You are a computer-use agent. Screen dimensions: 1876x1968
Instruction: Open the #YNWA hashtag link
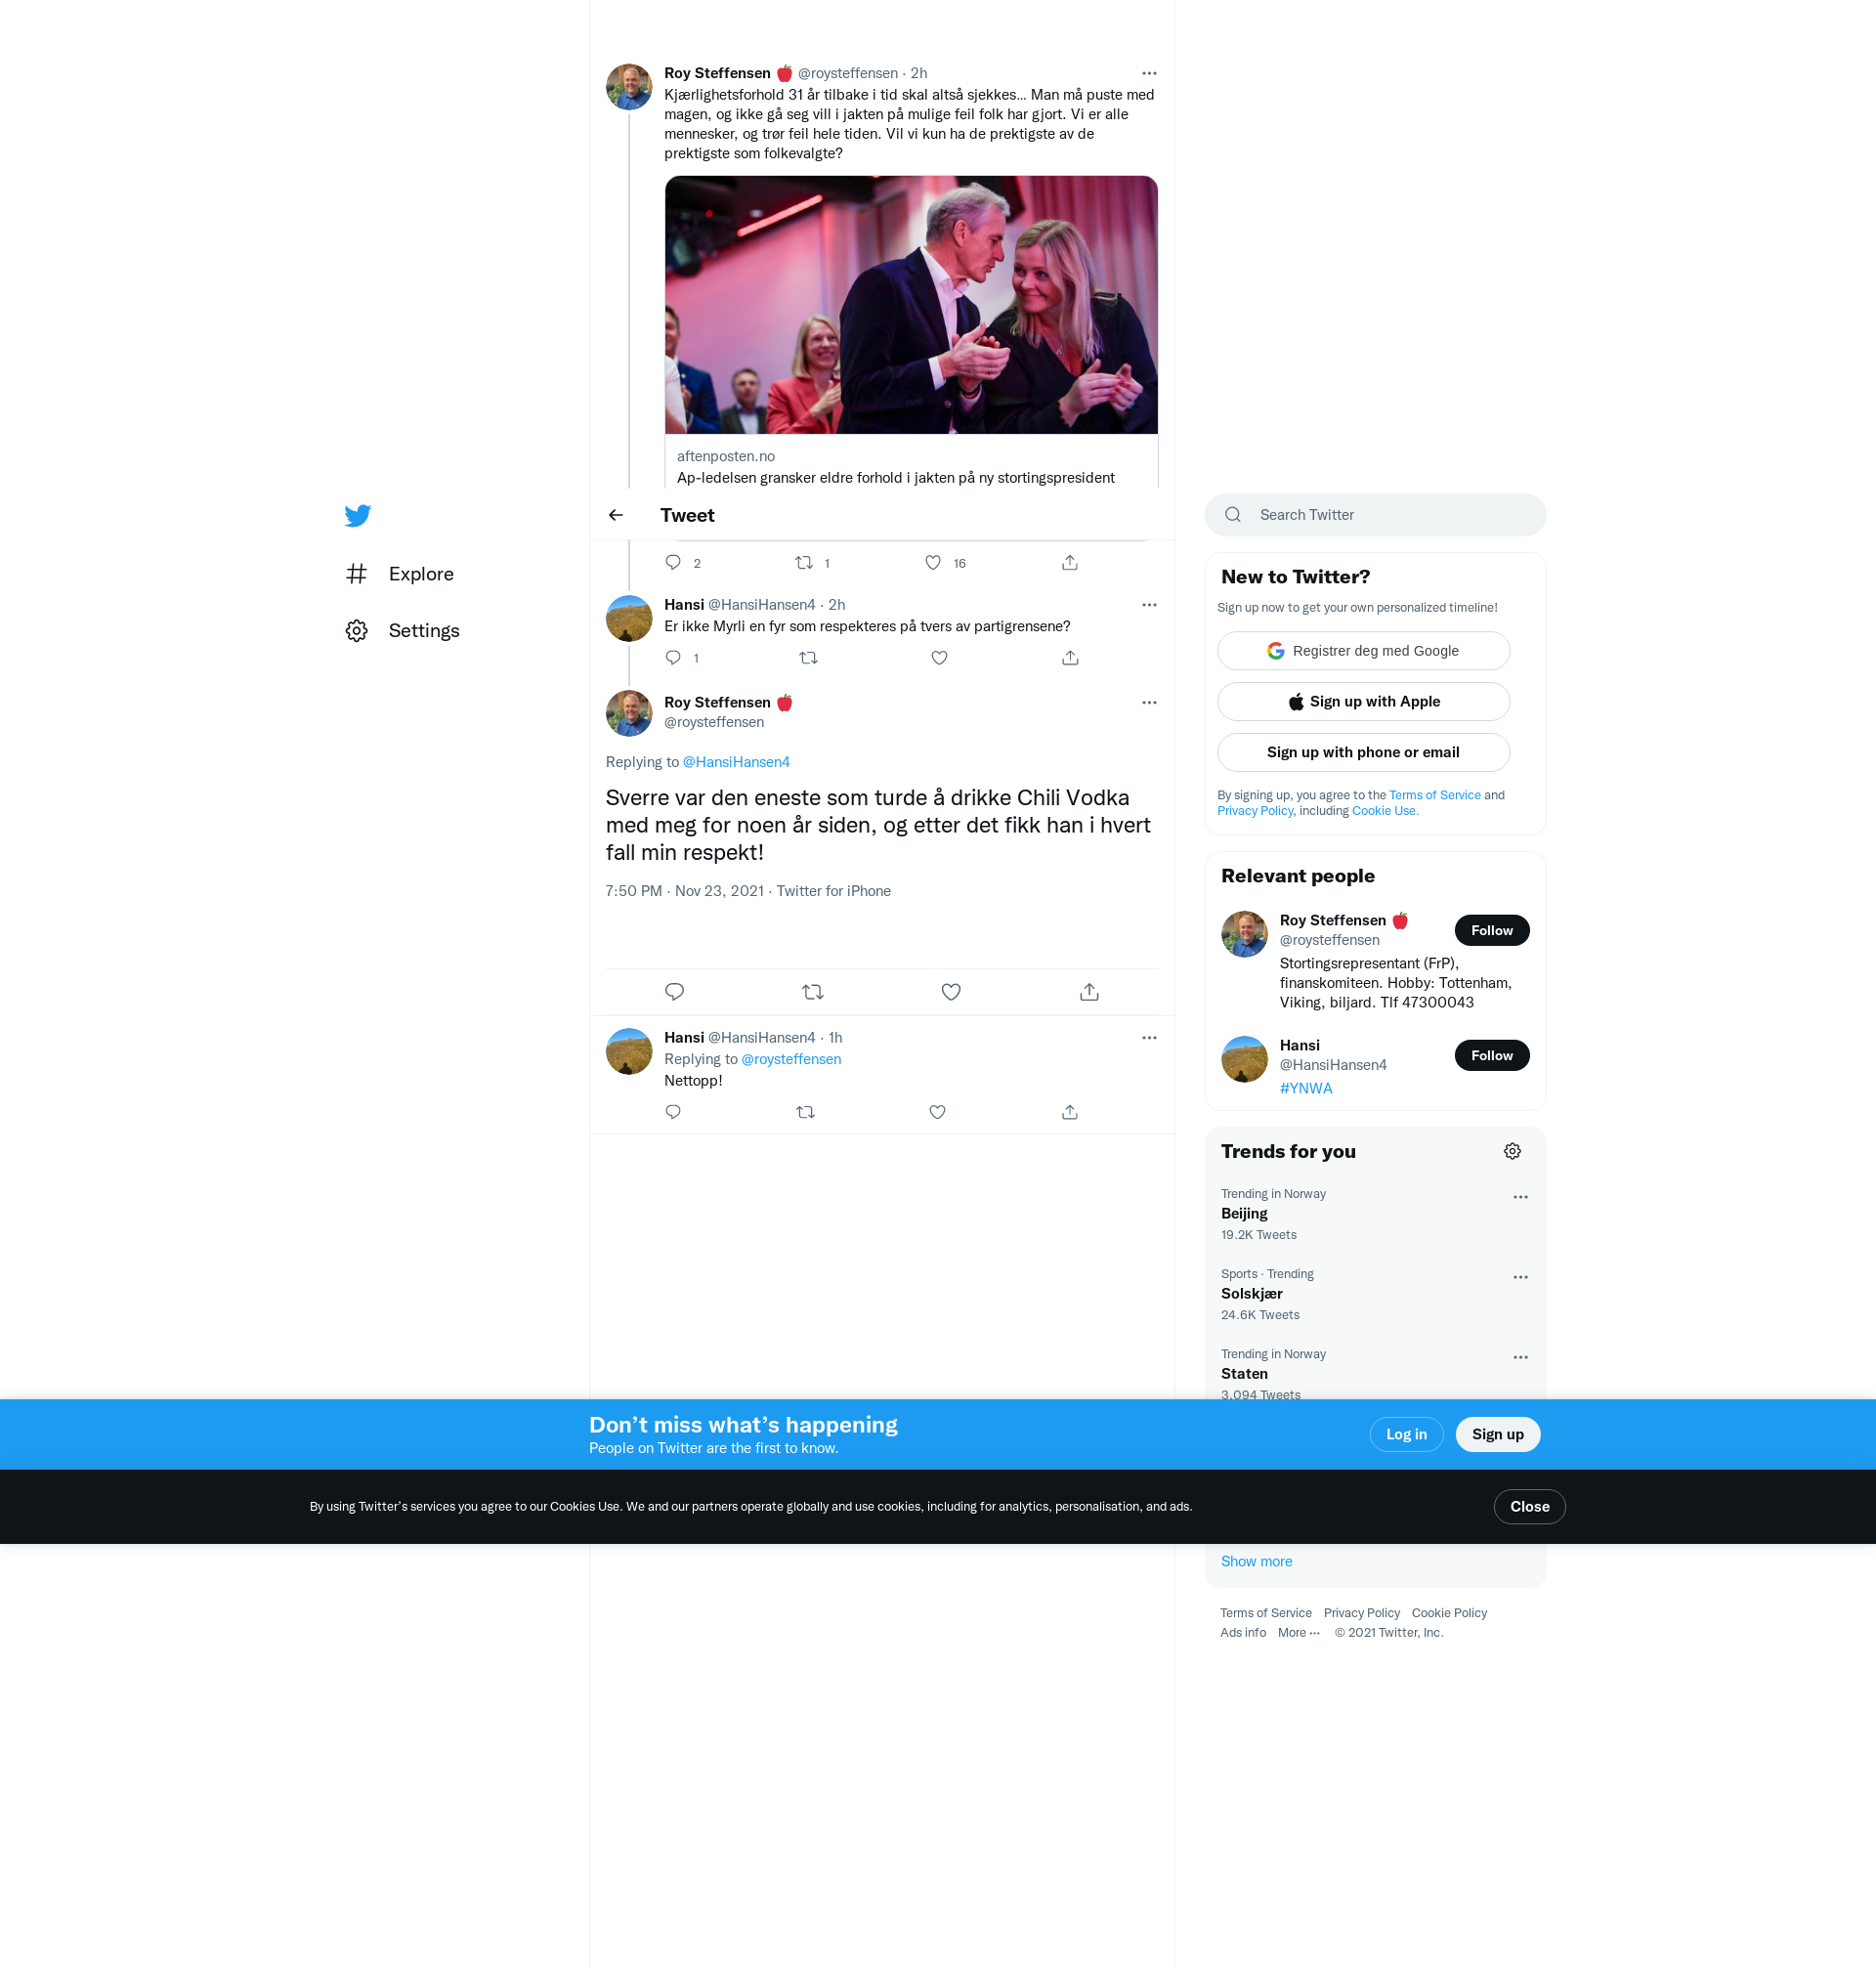click(x=1305, y=1088)
